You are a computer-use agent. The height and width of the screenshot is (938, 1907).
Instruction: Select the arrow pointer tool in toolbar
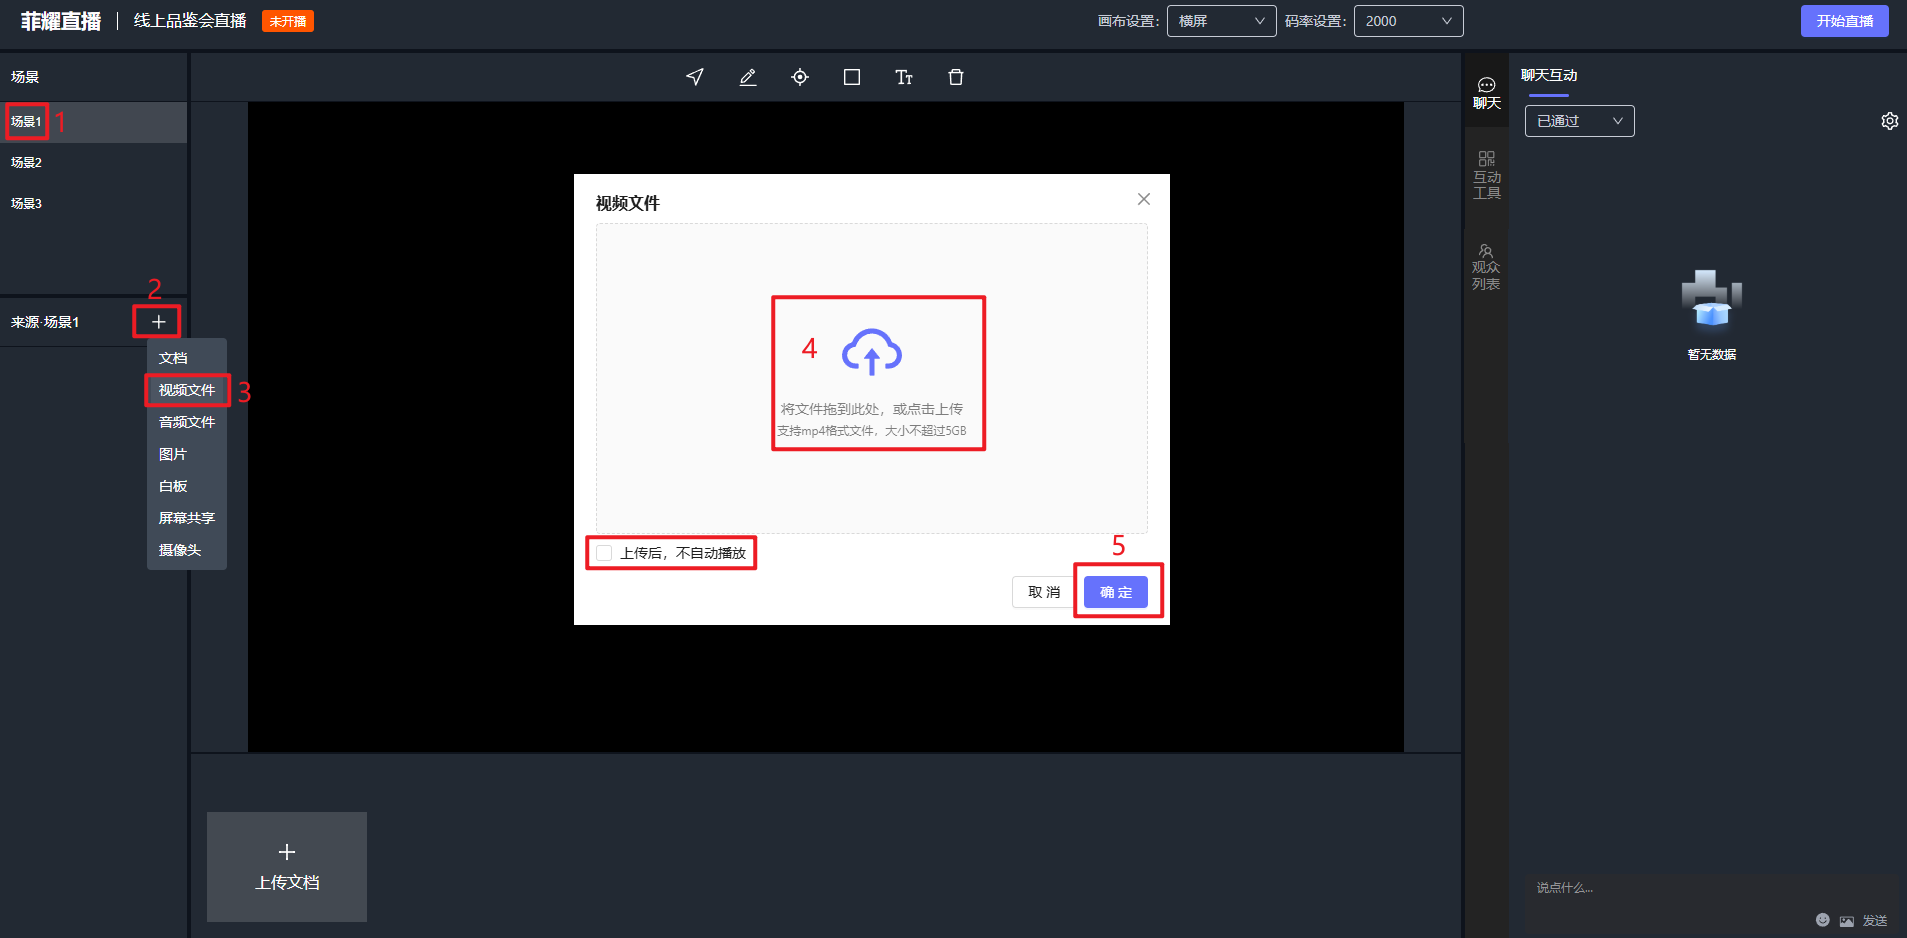[695, 77]
